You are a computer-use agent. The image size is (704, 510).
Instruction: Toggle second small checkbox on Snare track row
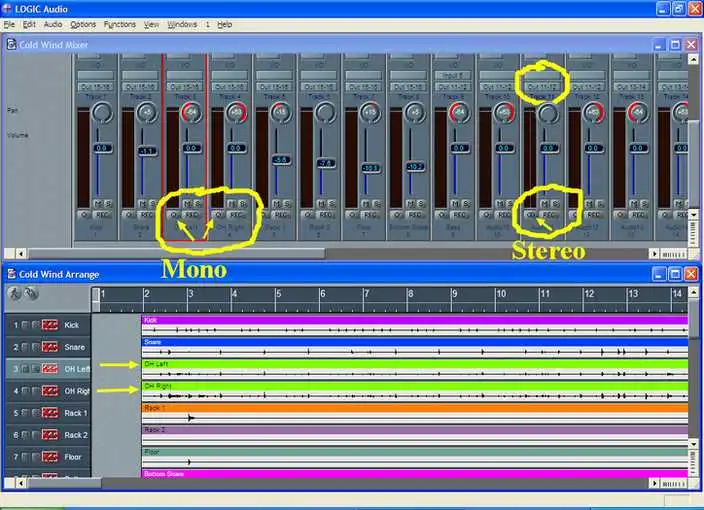35,347
